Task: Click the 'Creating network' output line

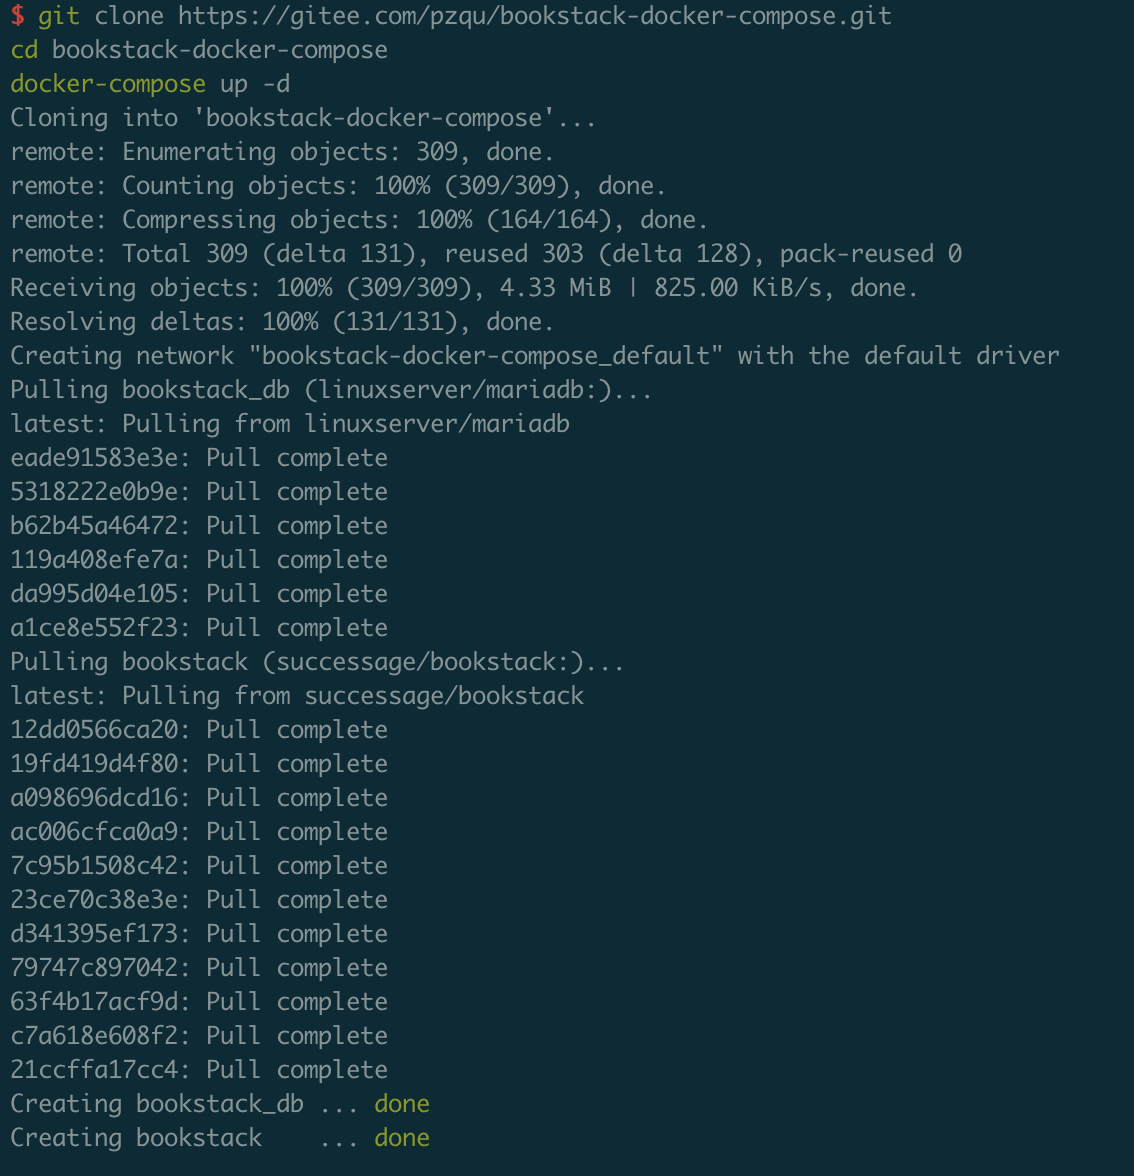Action: tap(535, 356)
